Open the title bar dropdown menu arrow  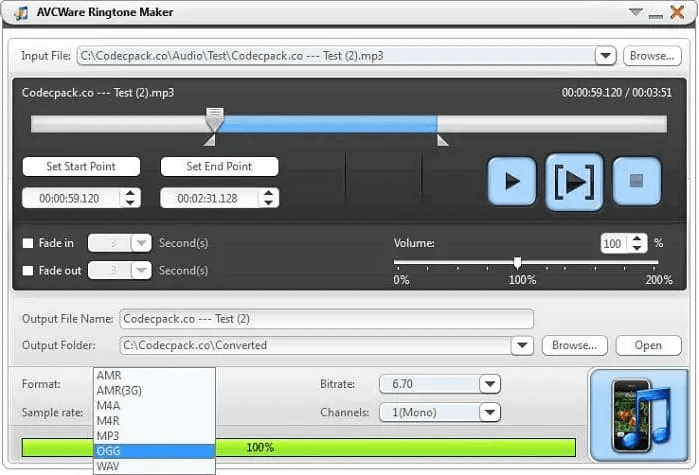pos(634,12)
